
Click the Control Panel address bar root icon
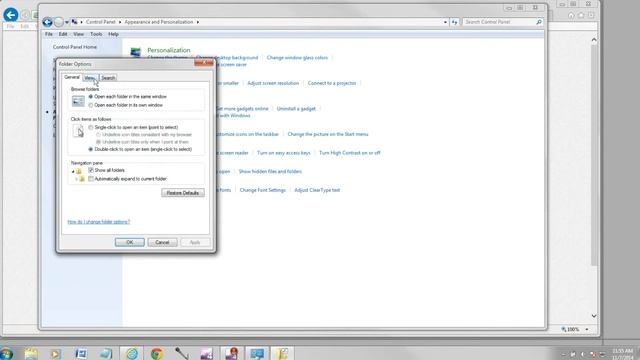coord(75,22)
